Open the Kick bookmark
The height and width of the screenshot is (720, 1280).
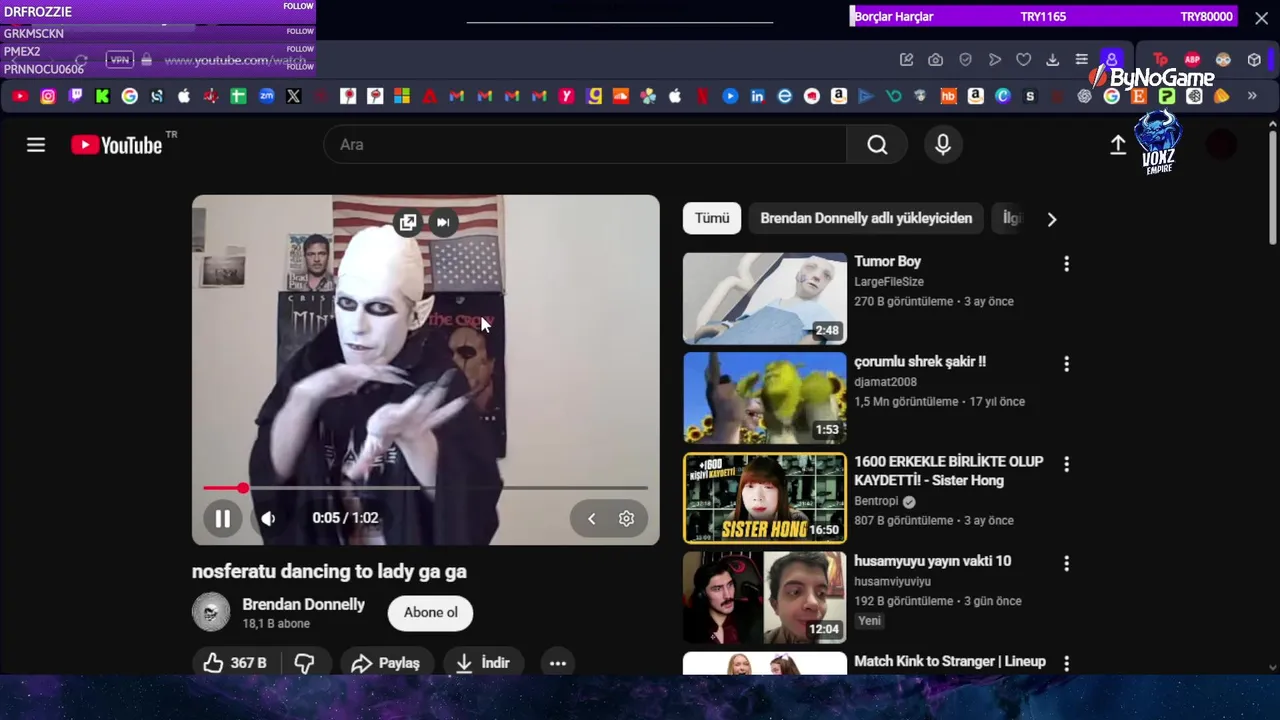pyautogui.click(x=102, y=96)
